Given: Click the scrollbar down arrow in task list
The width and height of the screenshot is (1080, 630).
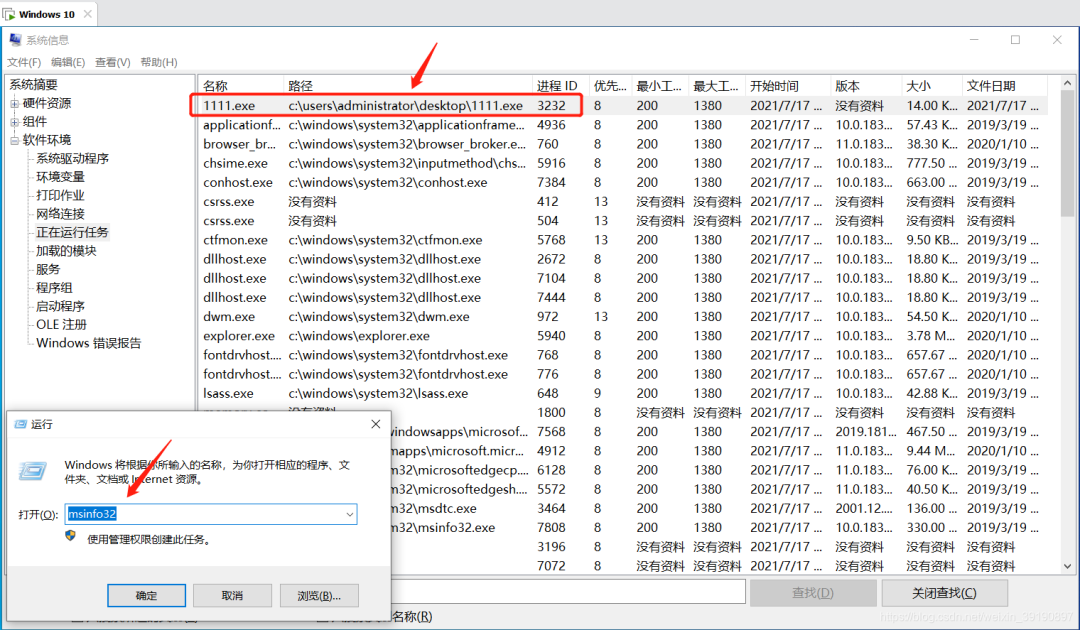Looking at the screenshot, I should 1068,566.
